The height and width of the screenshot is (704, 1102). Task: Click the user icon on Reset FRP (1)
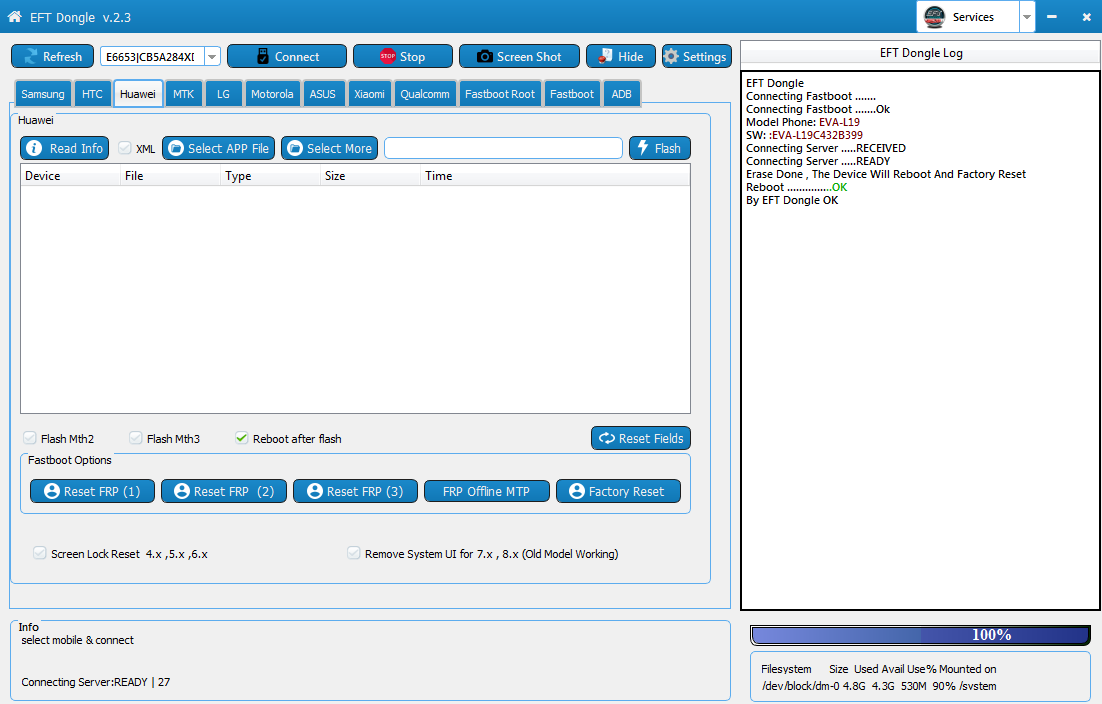[52, 491]
